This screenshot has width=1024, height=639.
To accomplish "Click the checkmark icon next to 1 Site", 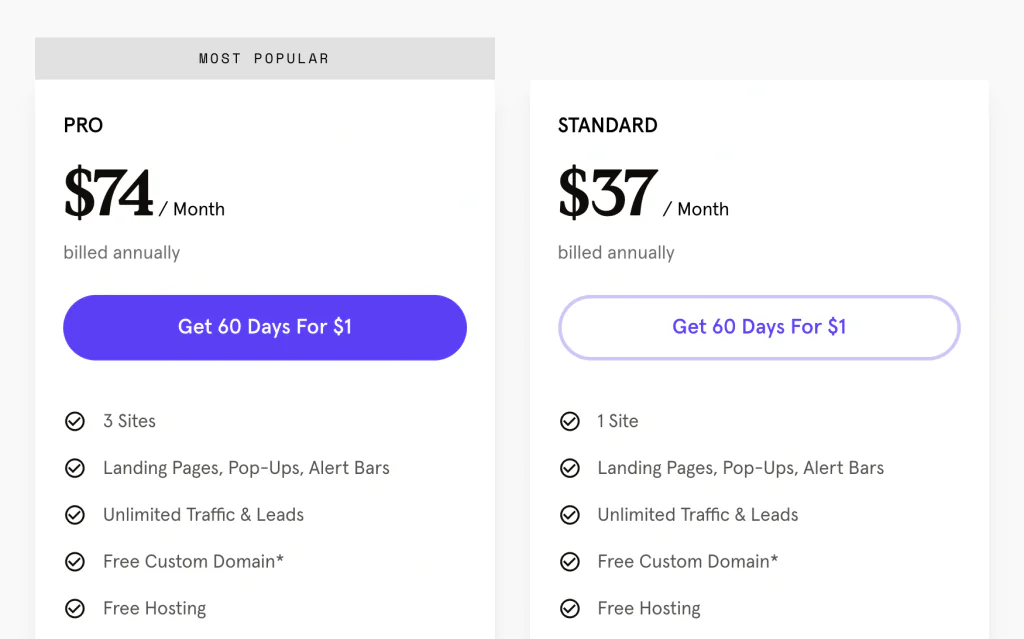I will (570, 421).
